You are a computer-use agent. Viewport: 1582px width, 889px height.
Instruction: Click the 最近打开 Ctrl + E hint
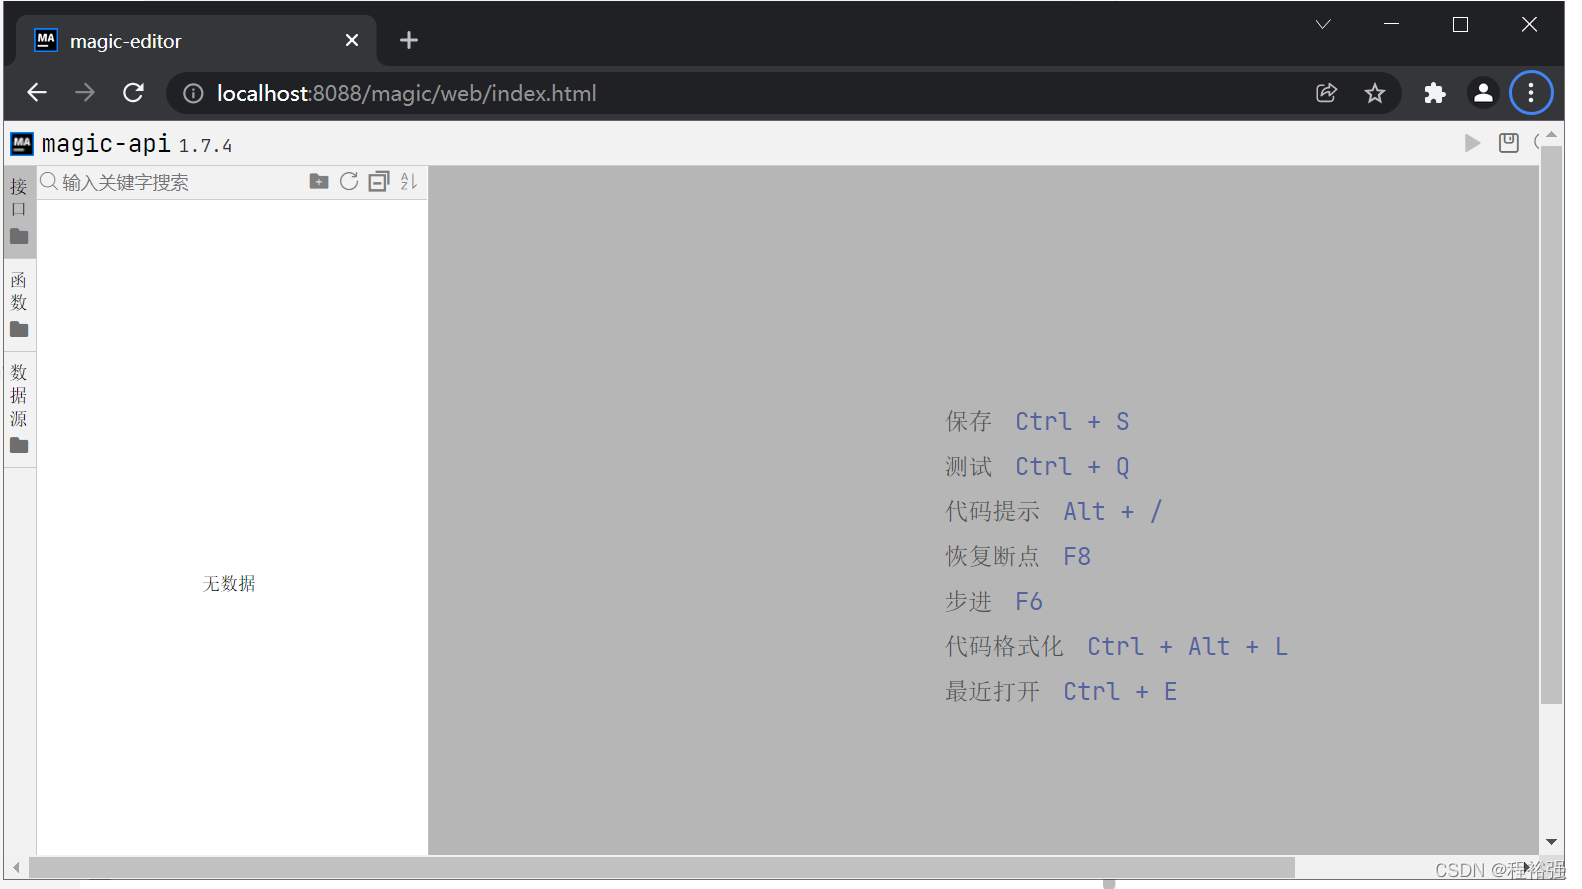(1061, 692)
